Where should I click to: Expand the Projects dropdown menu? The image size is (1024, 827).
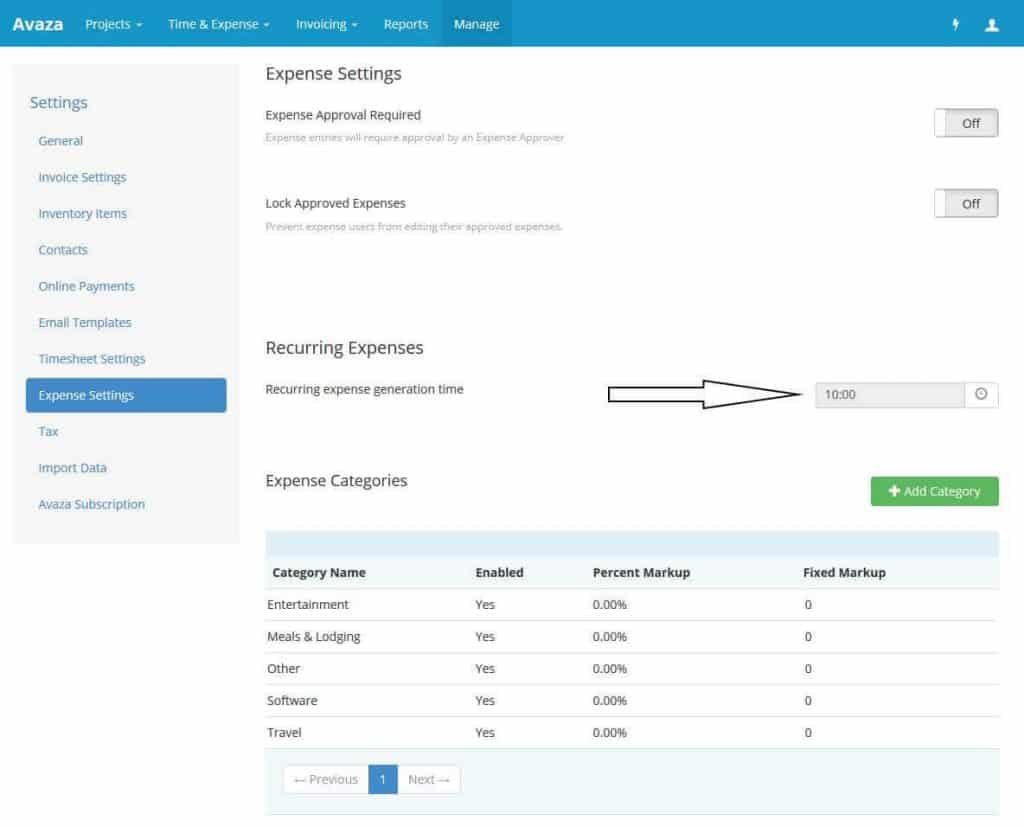tap(113, 24)
